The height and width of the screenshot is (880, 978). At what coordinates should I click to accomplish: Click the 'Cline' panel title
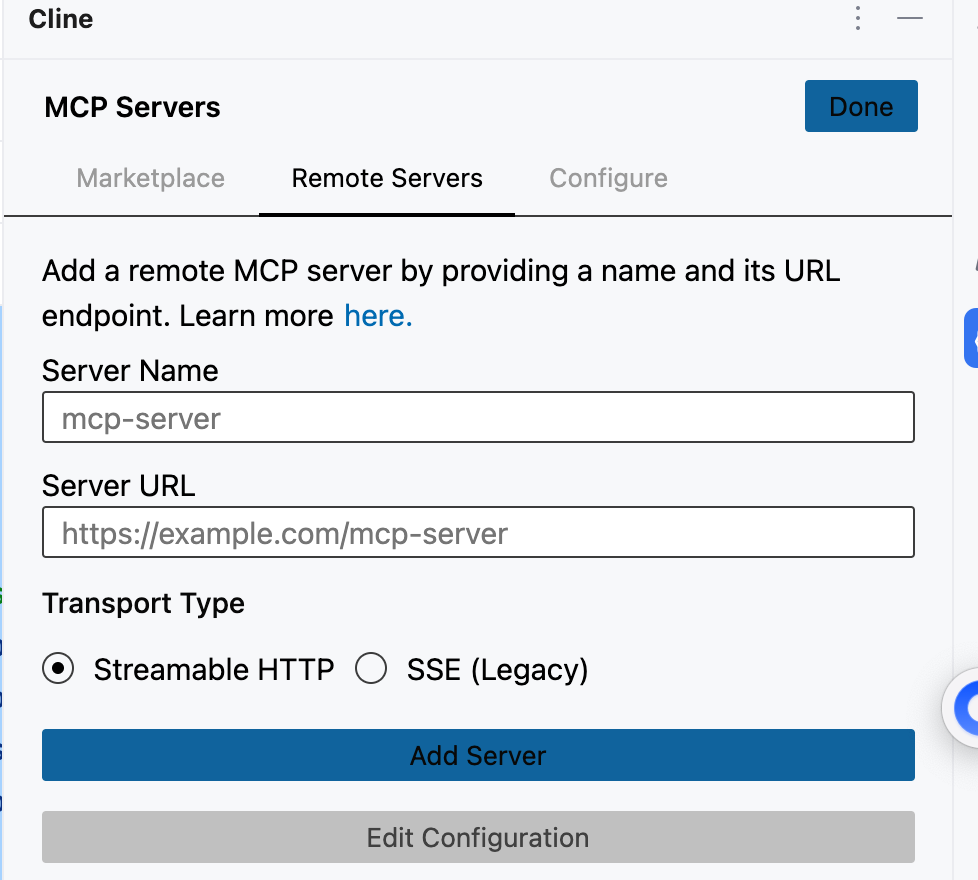(61, 19)
